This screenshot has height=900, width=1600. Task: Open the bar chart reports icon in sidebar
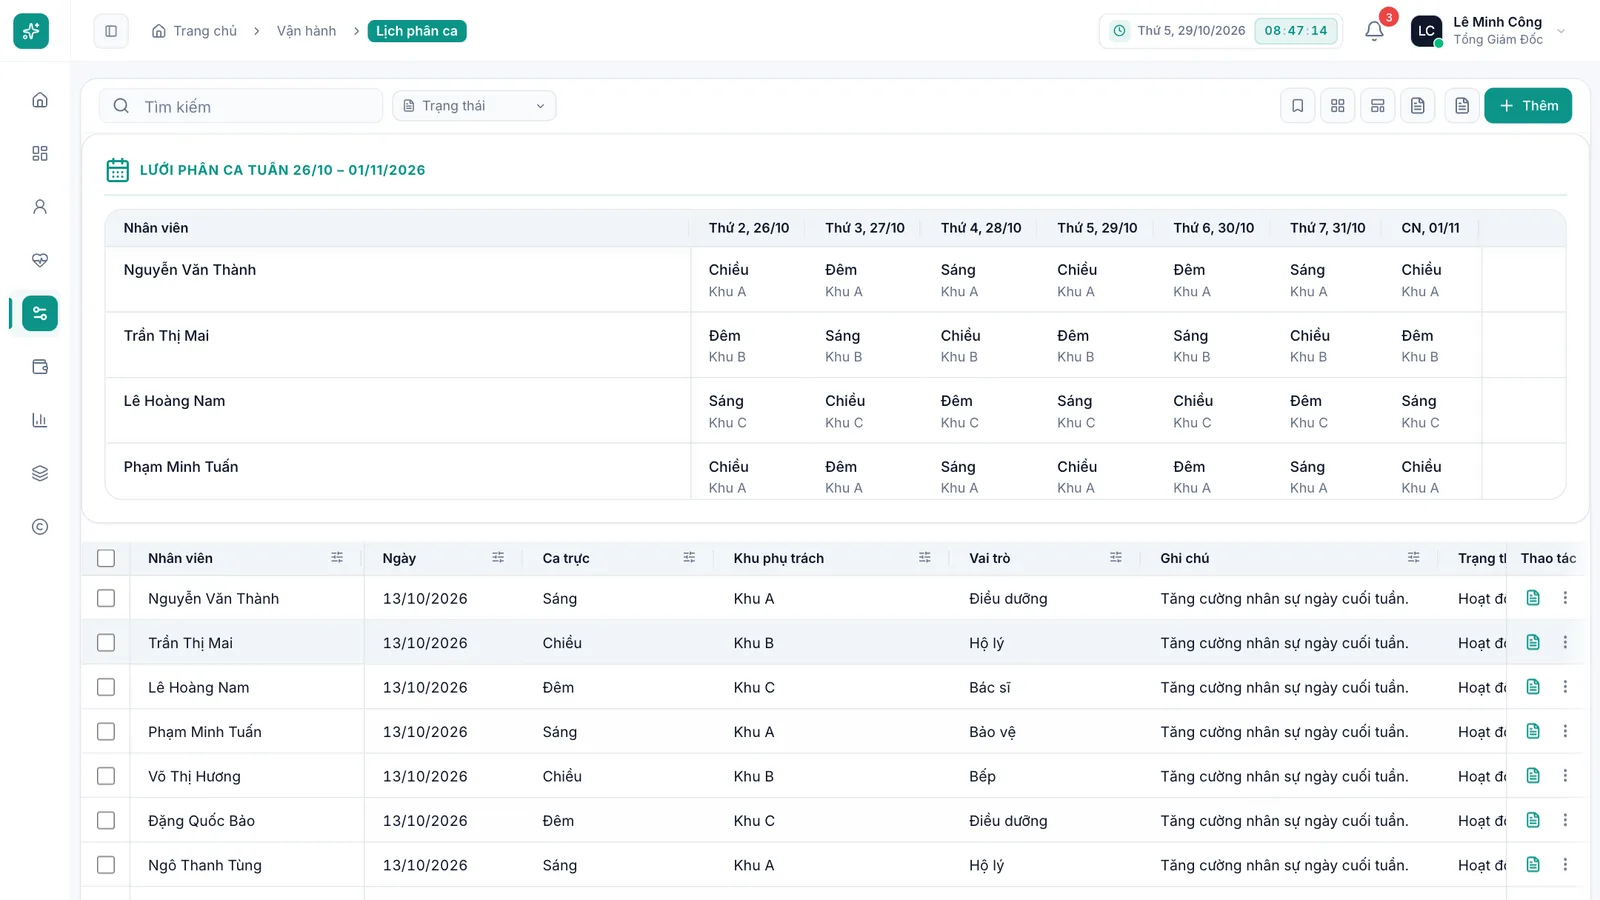pos(40,420)
